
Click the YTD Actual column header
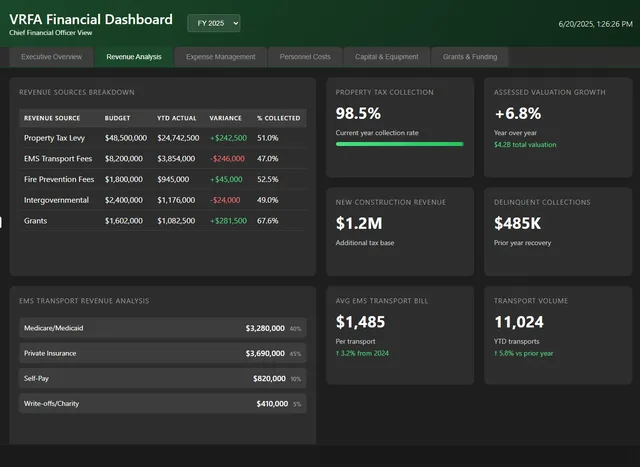pyautogui.click(x=177, y=118)
